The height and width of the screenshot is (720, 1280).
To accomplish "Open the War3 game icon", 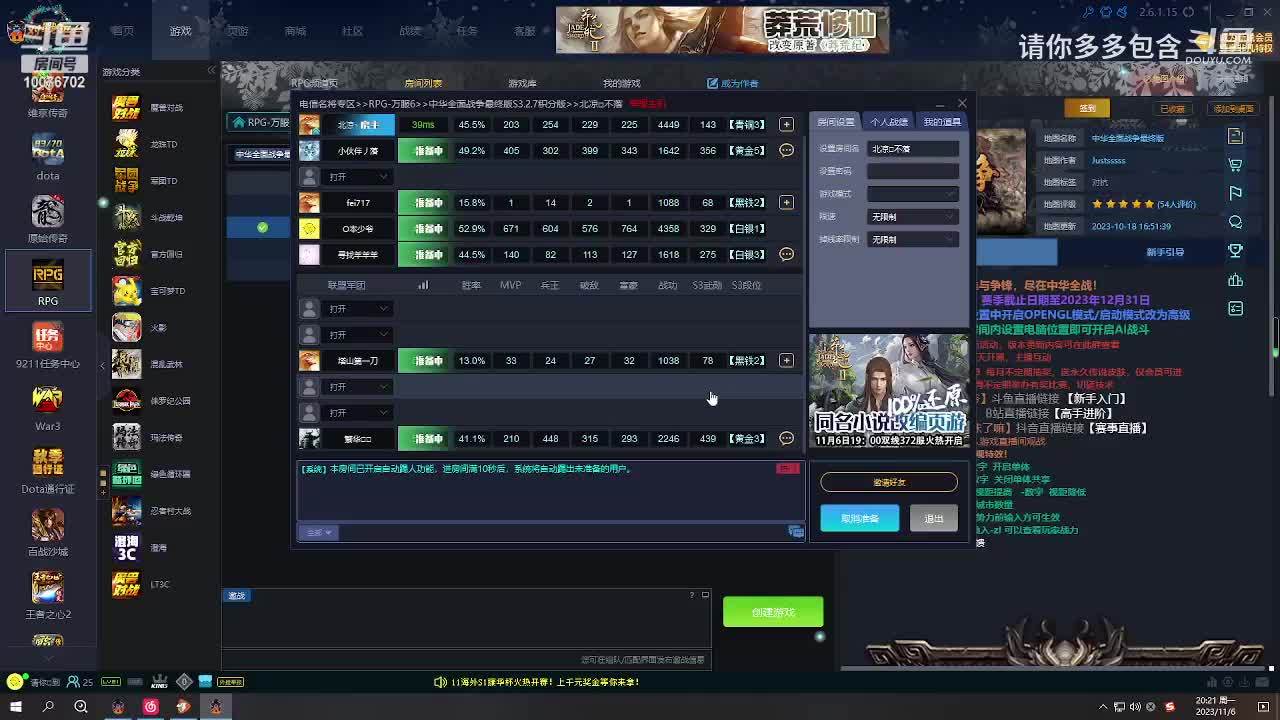I will [47, 408].
